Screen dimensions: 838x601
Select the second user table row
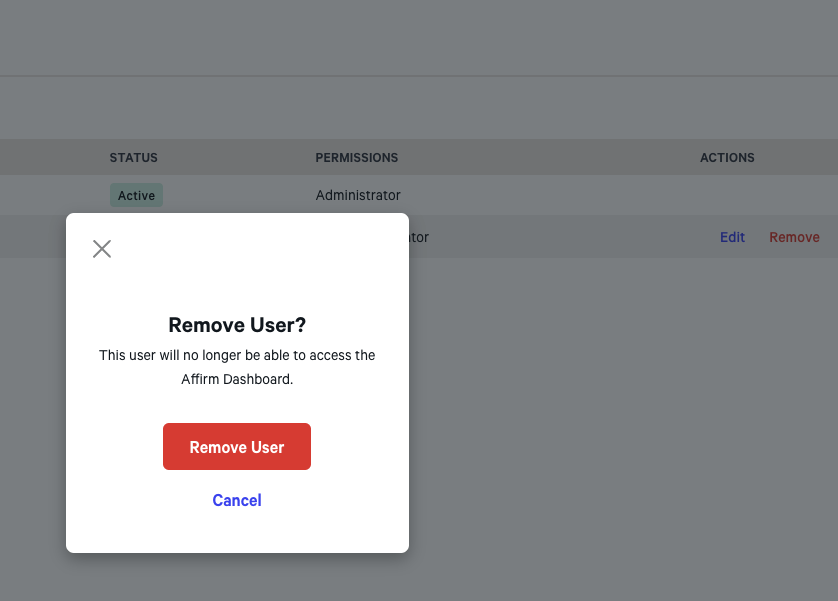[x=550, y=237]
